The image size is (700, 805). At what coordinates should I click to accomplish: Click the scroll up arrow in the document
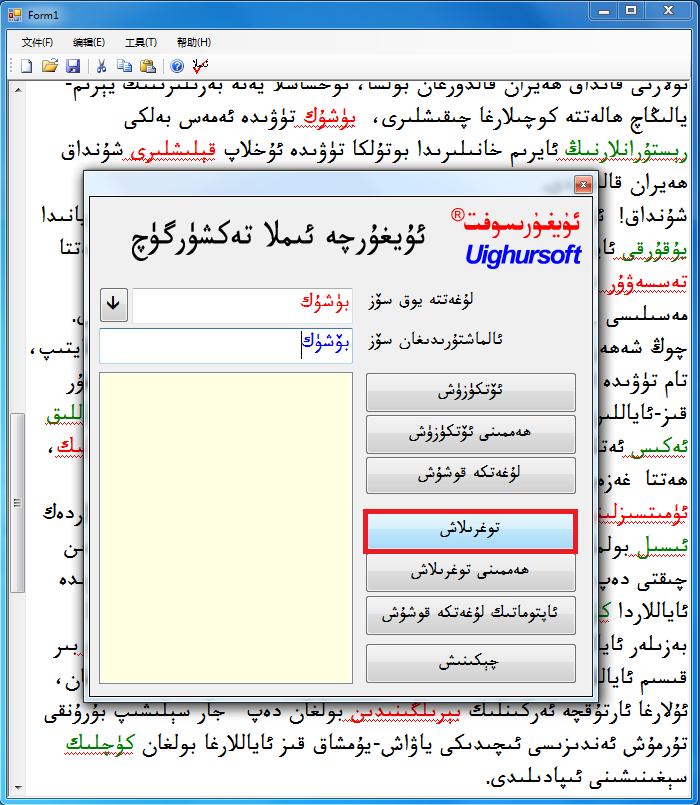(x=17, y=90)
